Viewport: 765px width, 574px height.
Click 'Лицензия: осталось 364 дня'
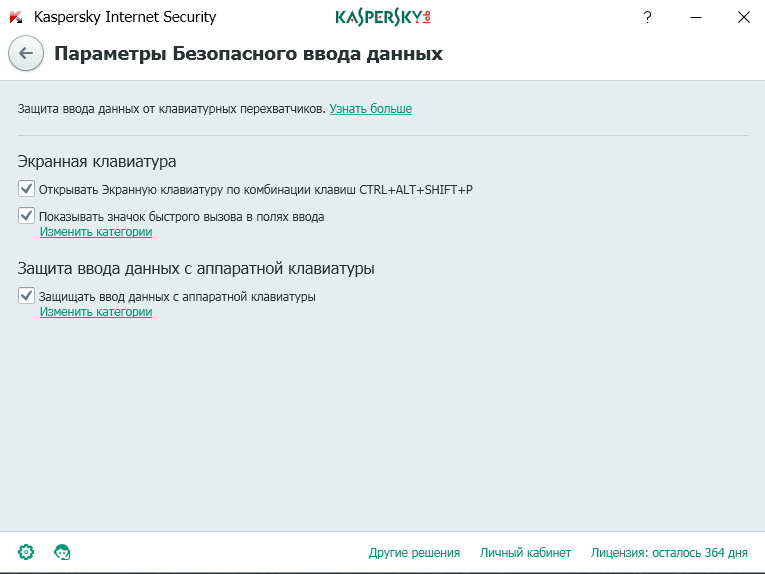(x=669, y=553)
